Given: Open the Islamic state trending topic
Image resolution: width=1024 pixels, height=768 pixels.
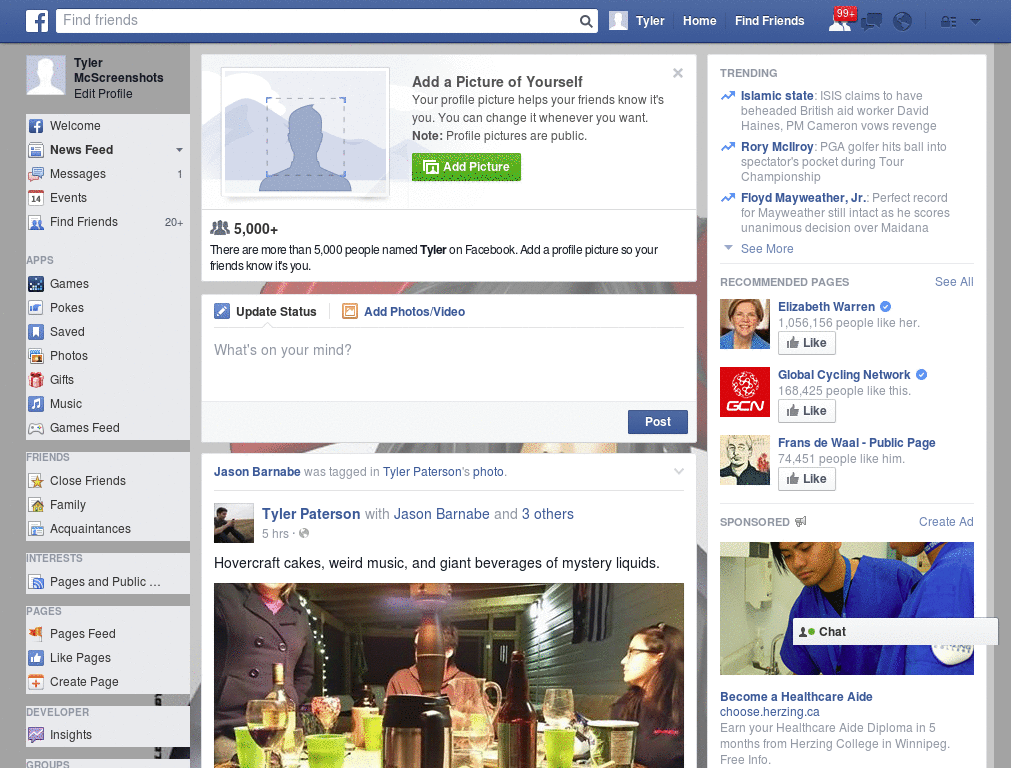Looking at the screenshot, I should coord(776,96).
